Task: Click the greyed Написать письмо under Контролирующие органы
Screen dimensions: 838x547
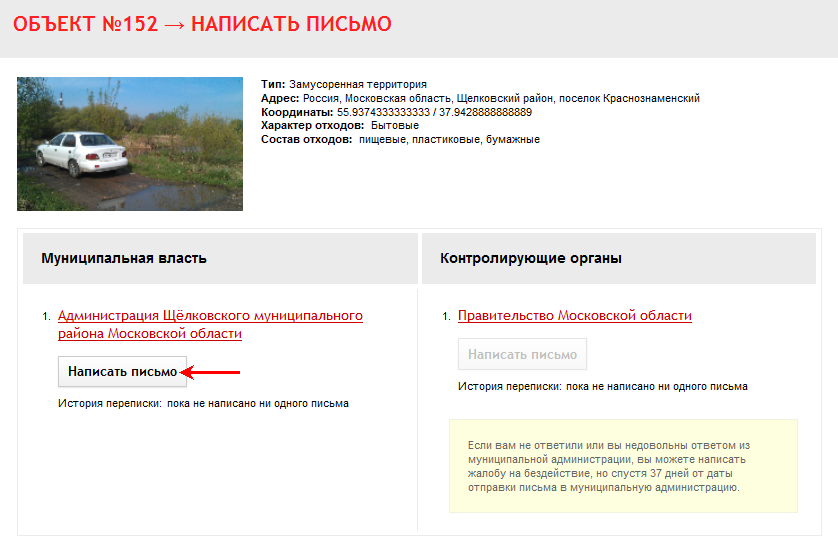Action: (x=522, y=354)
